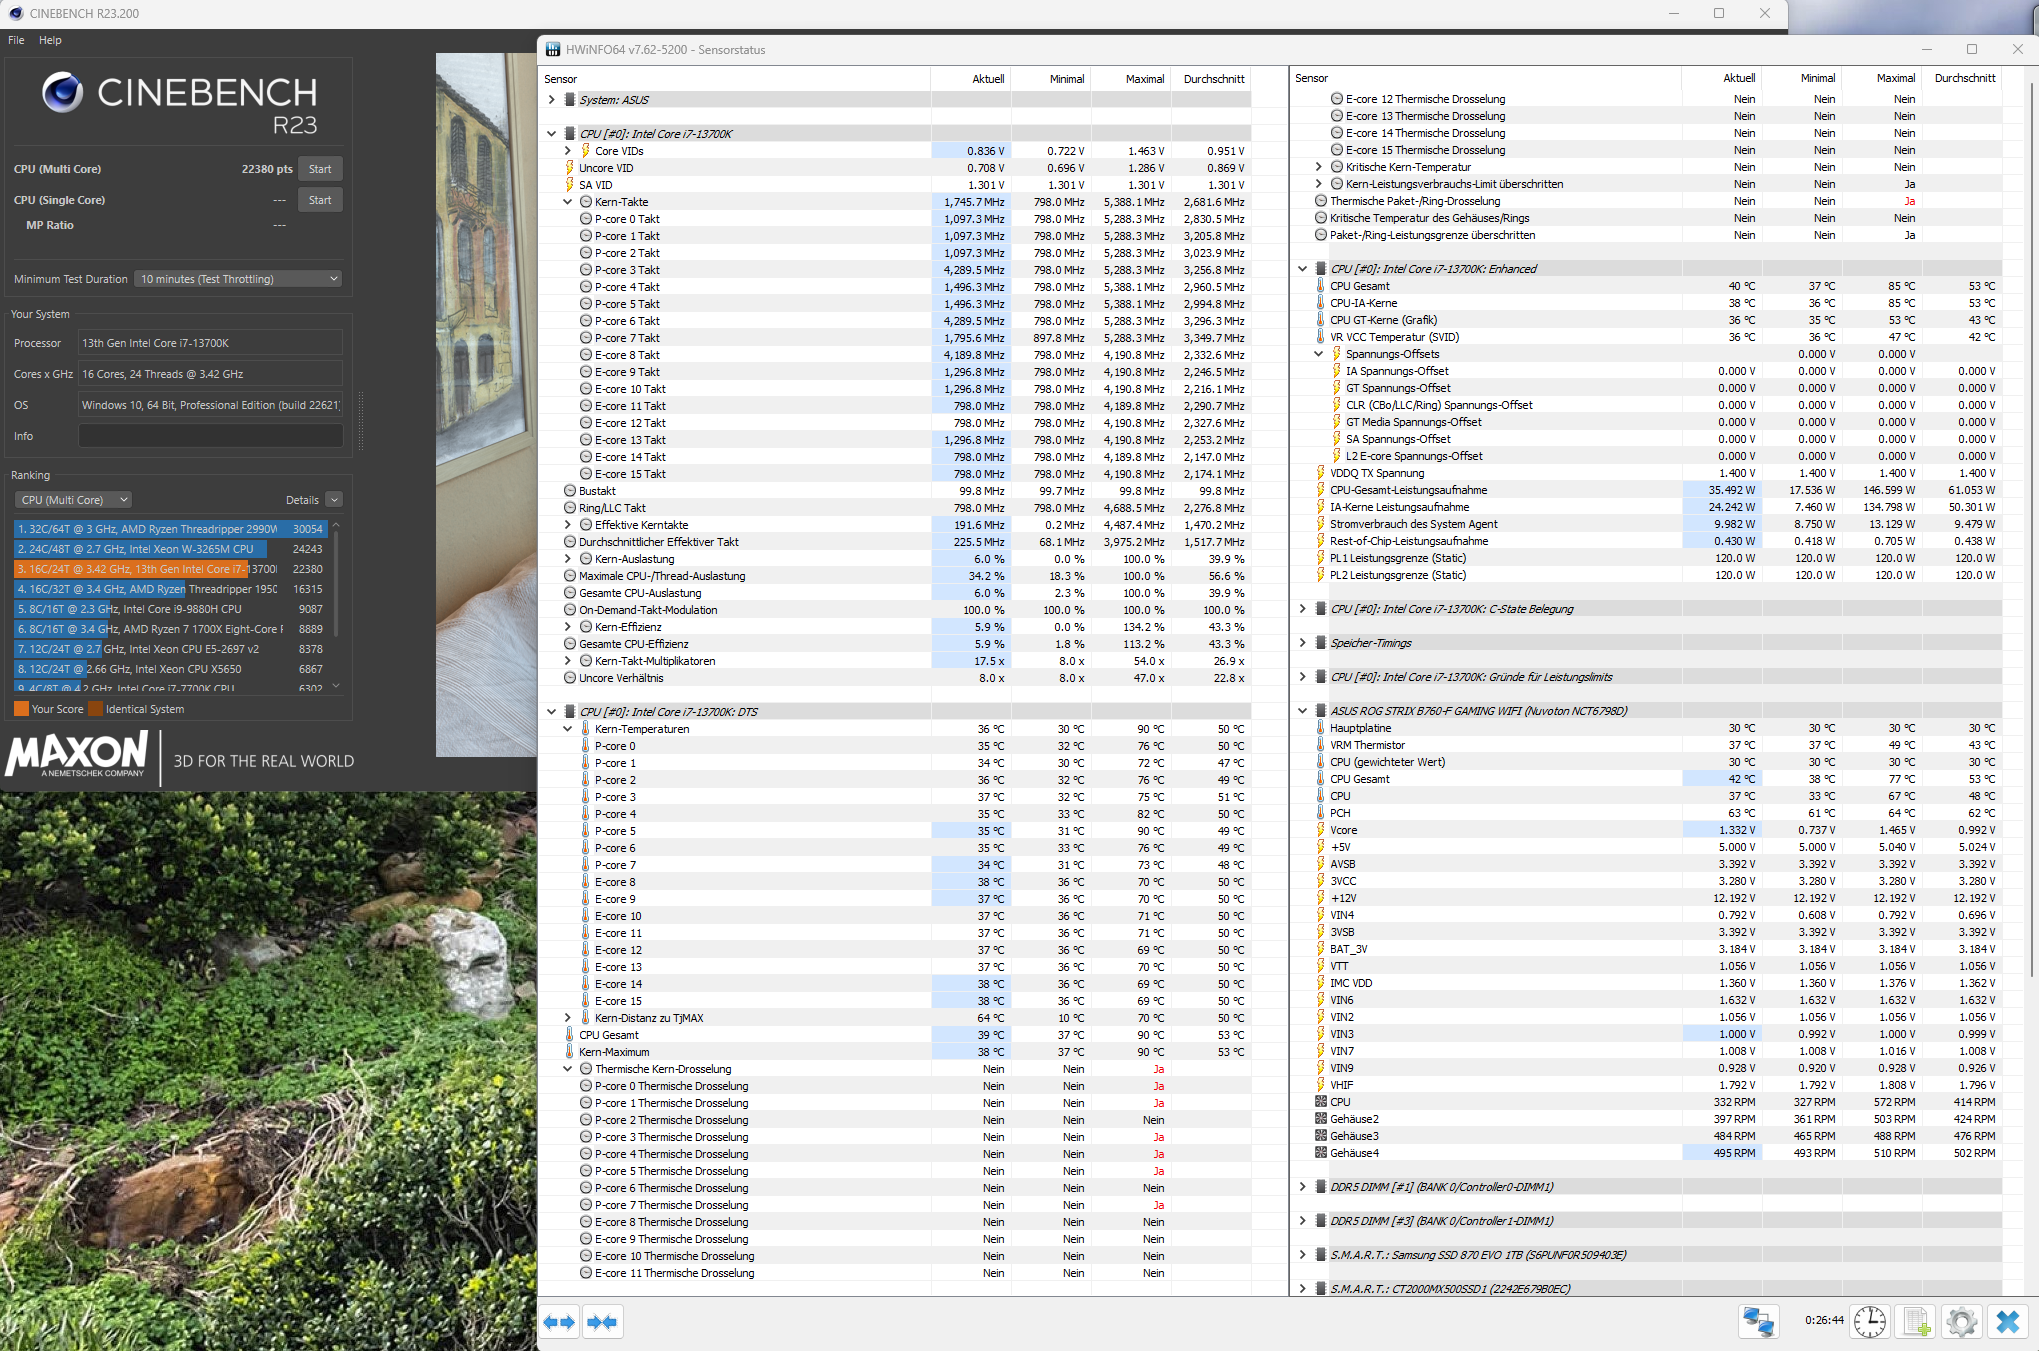Click the thermometer icon beside Hauptplatine
2039x1351 pixels.
(x=1321, y=728)
